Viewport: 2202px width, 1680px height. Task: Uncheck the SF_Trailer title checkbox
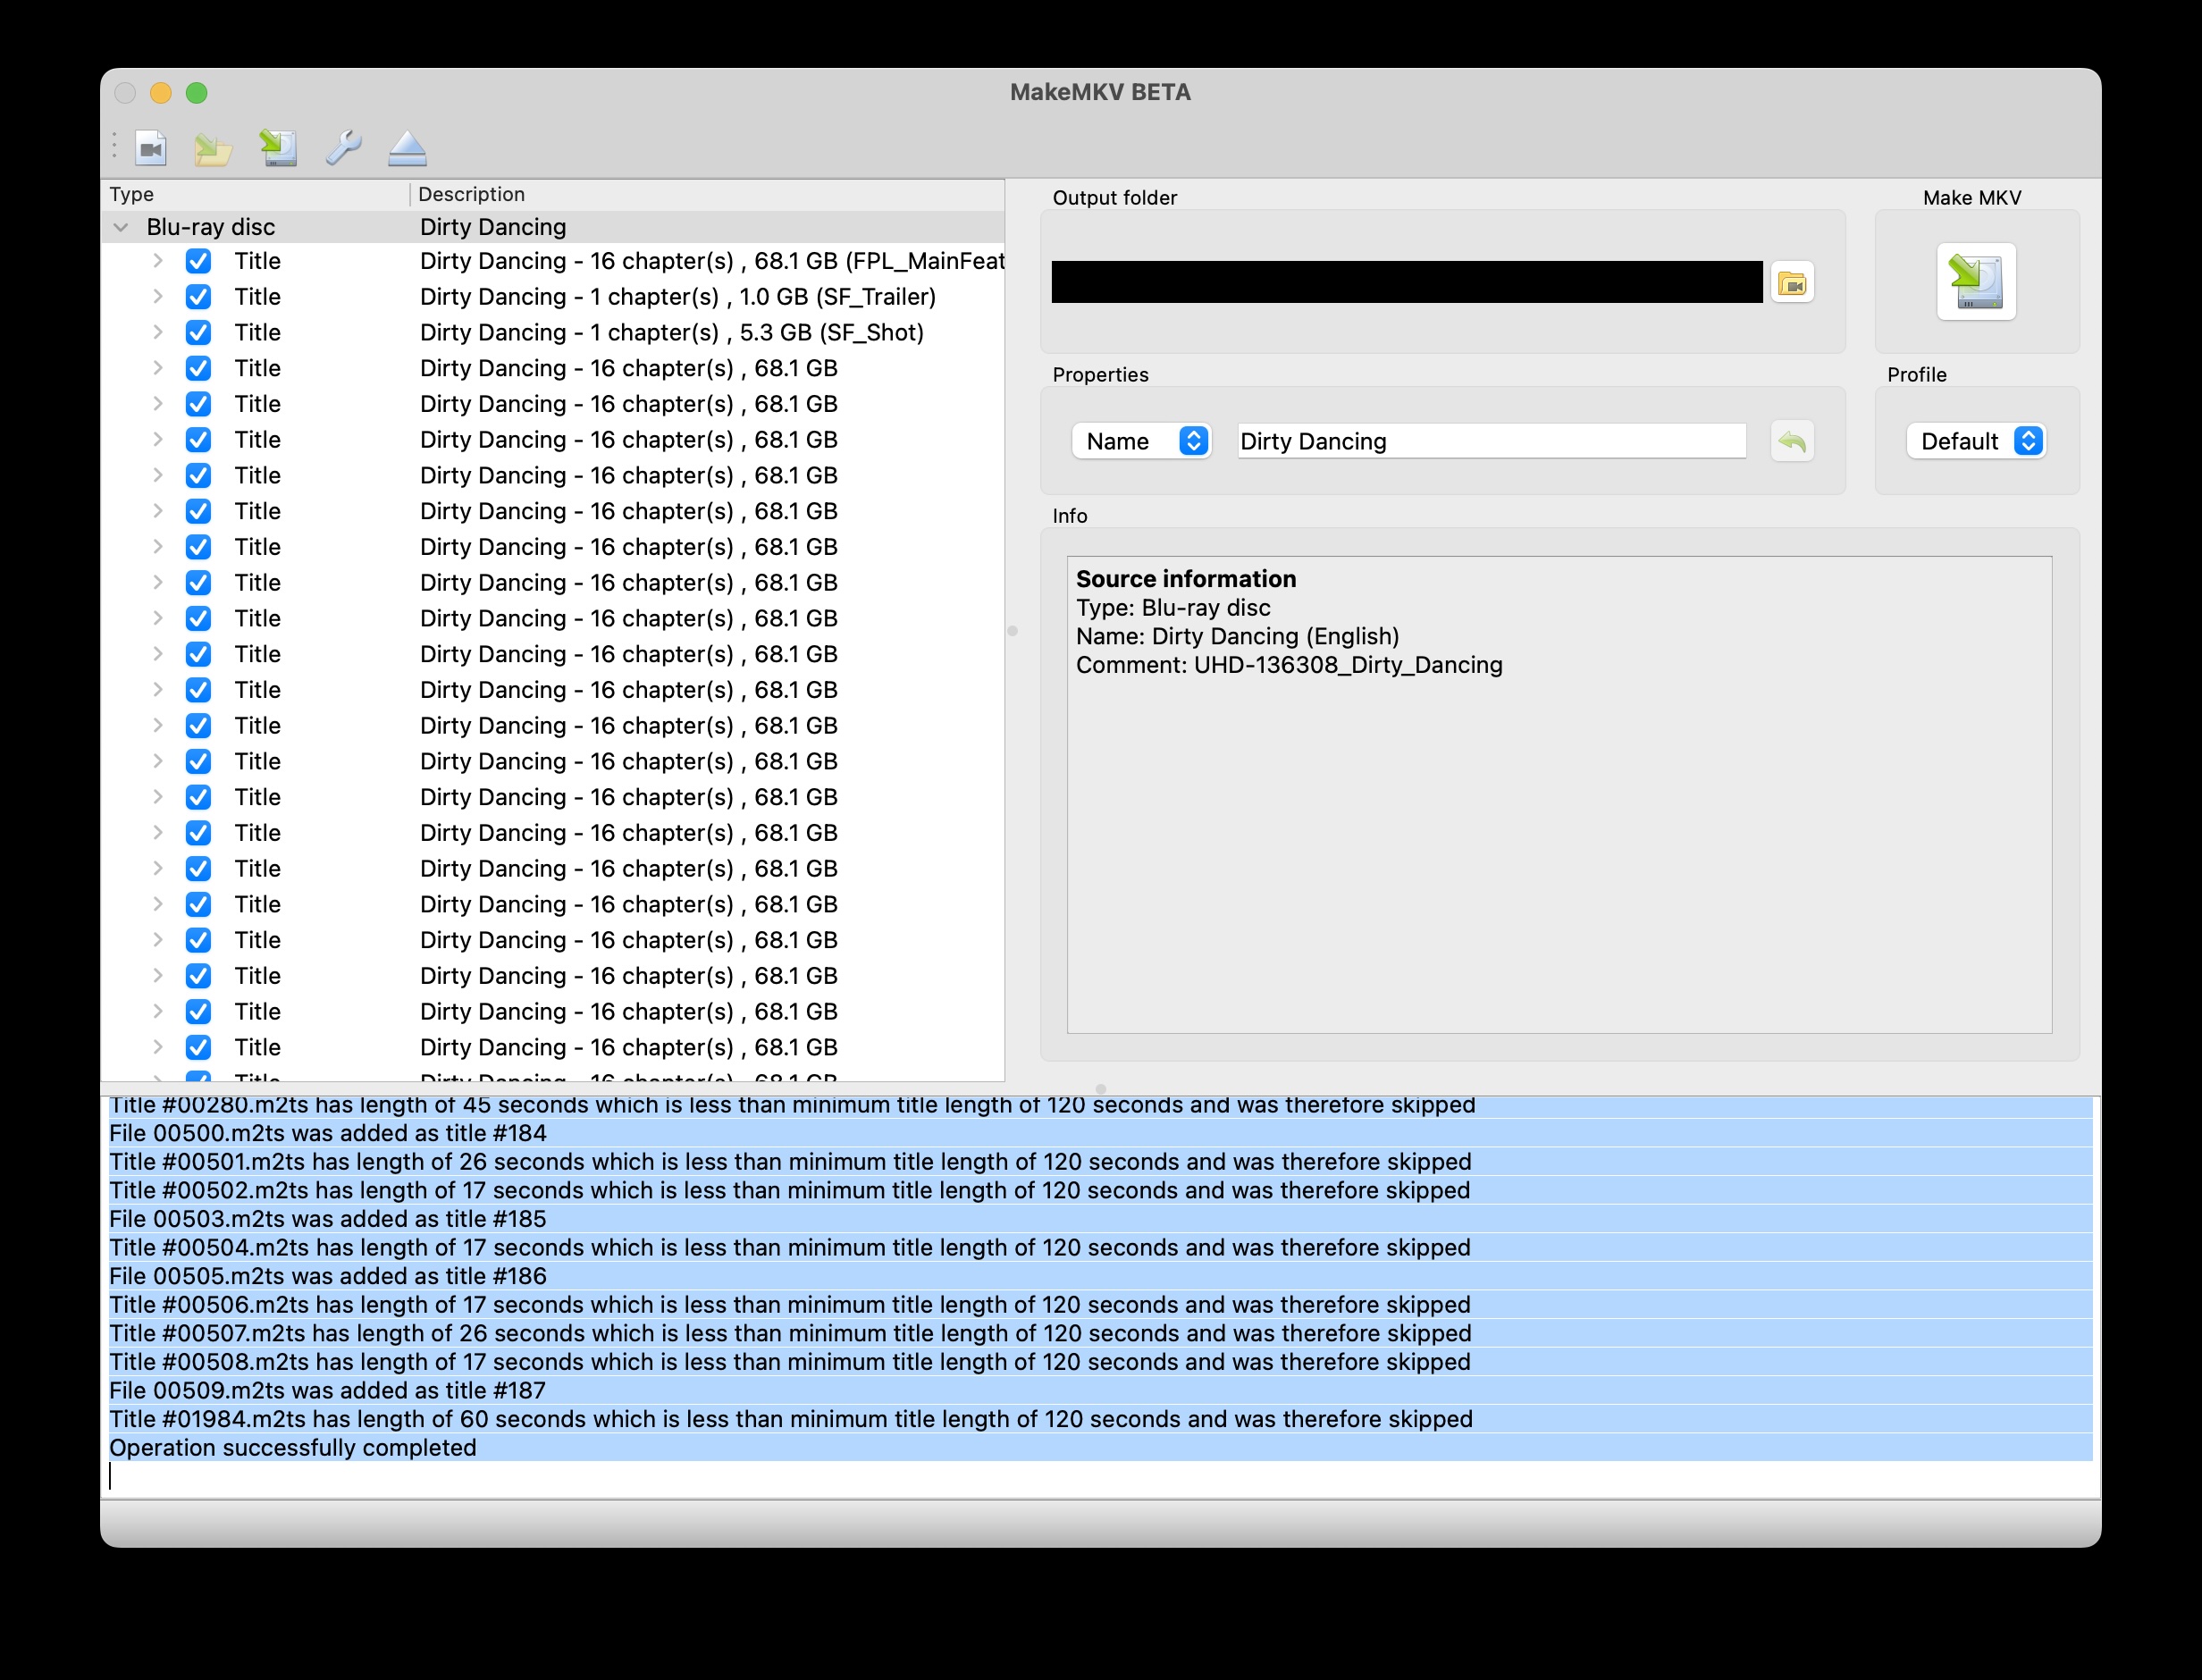coord(199,297)
